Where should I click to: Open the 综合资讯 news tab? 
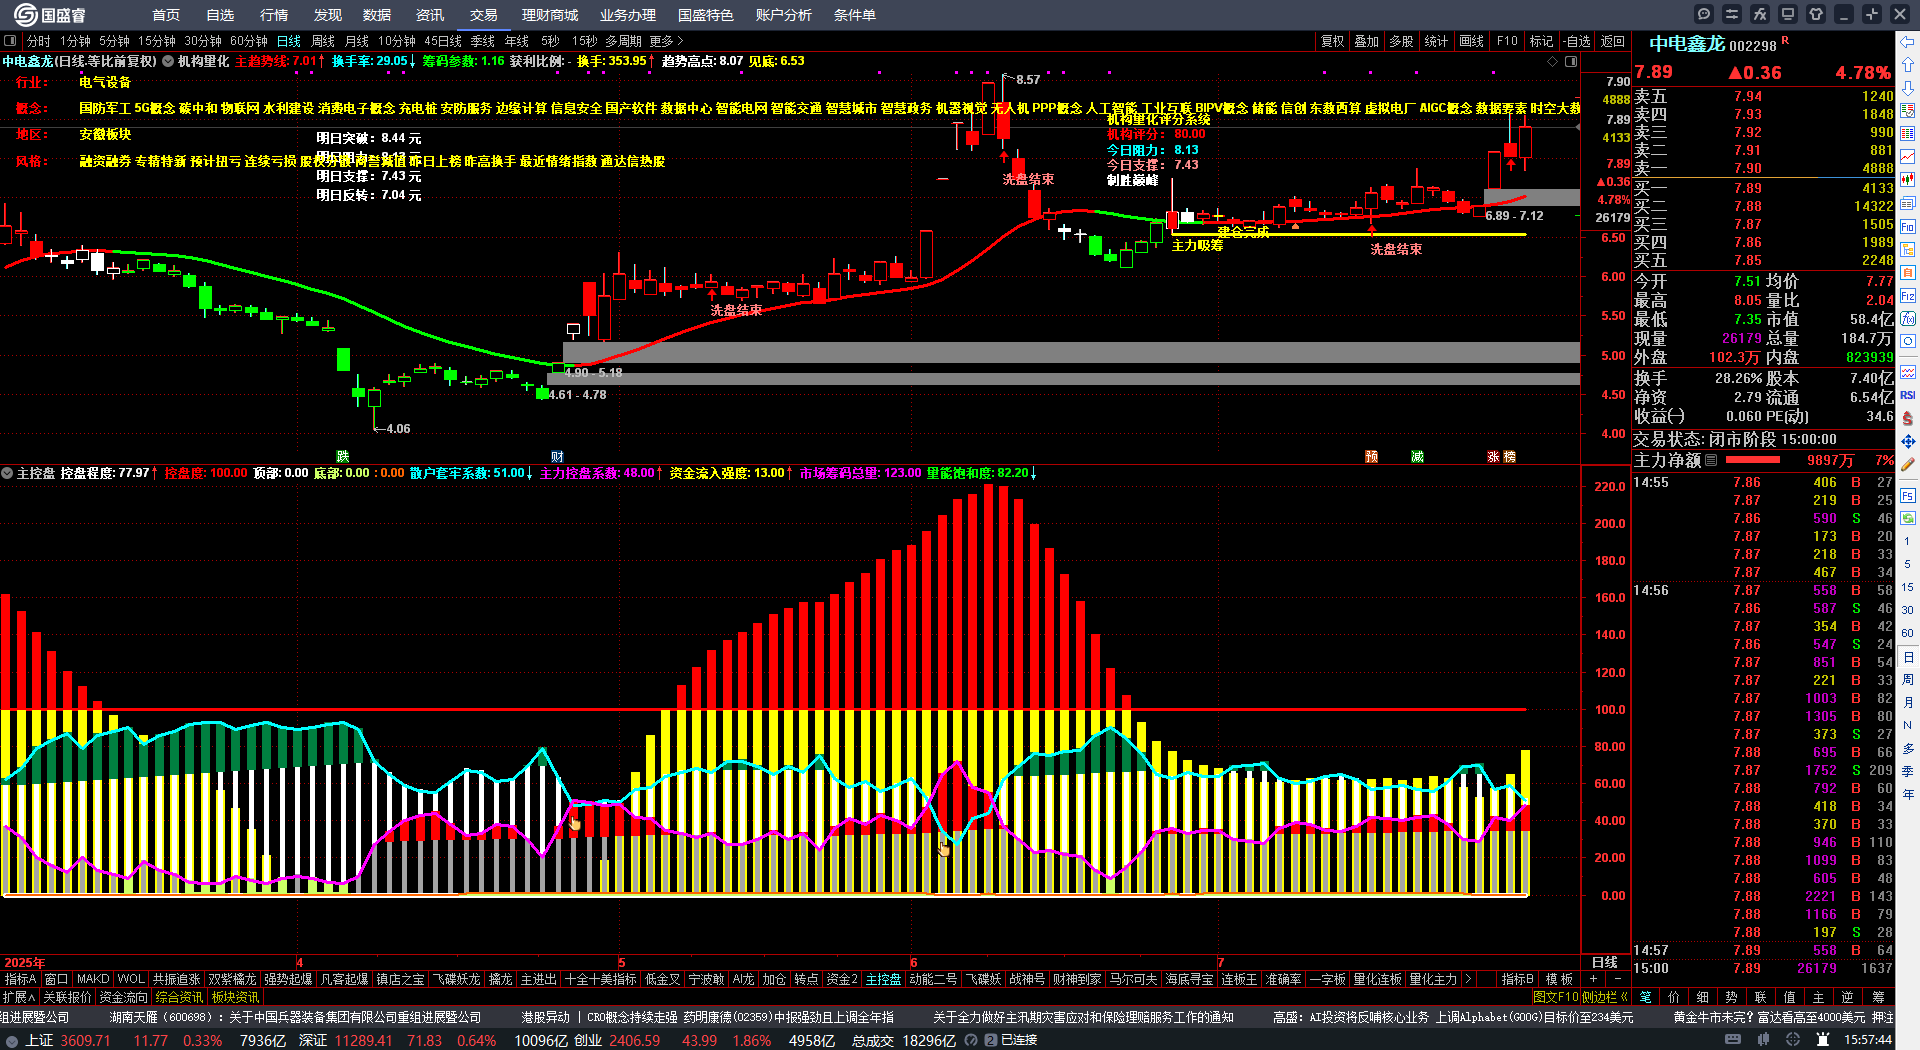(x=179, y=997)
